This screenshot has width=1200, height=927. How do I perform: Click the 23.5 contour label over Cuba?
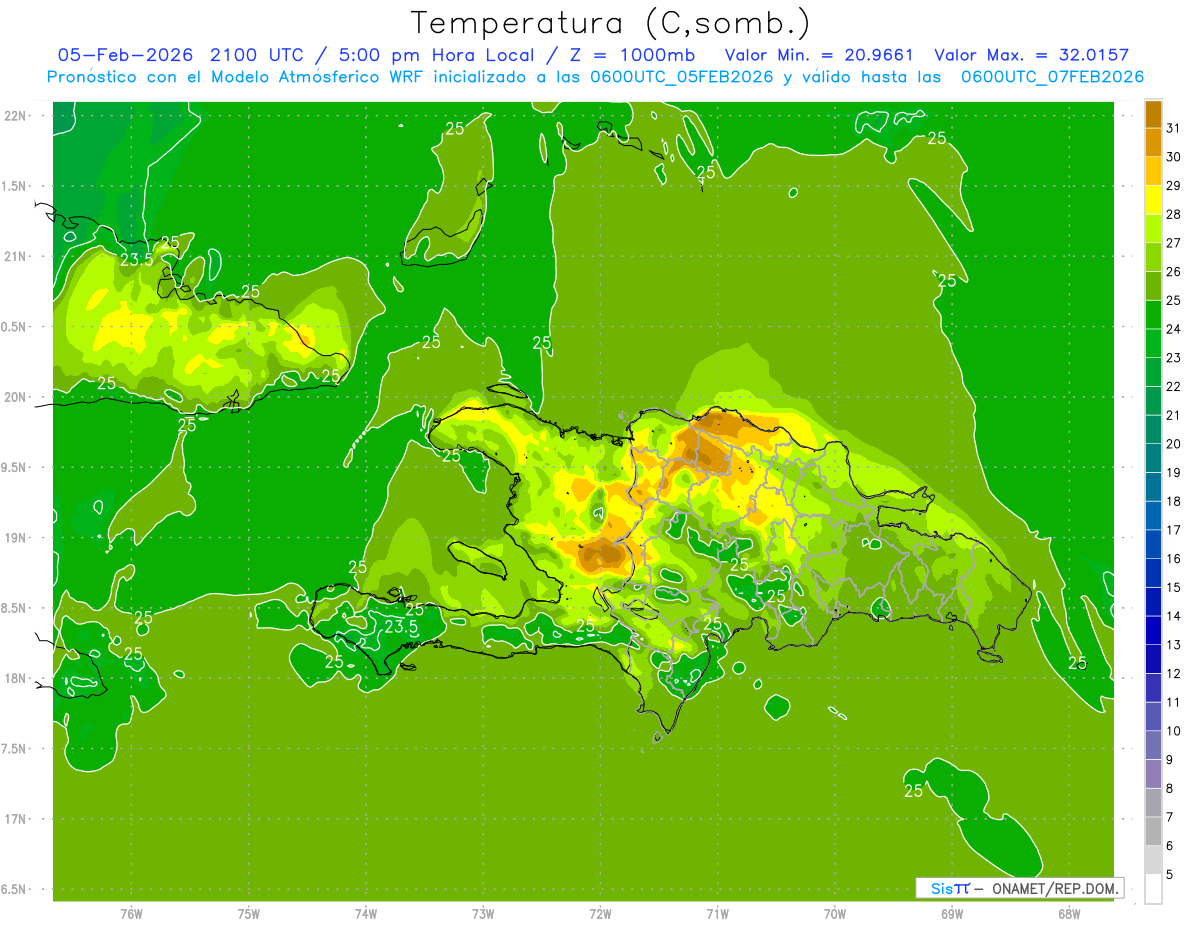coord(136,259)
